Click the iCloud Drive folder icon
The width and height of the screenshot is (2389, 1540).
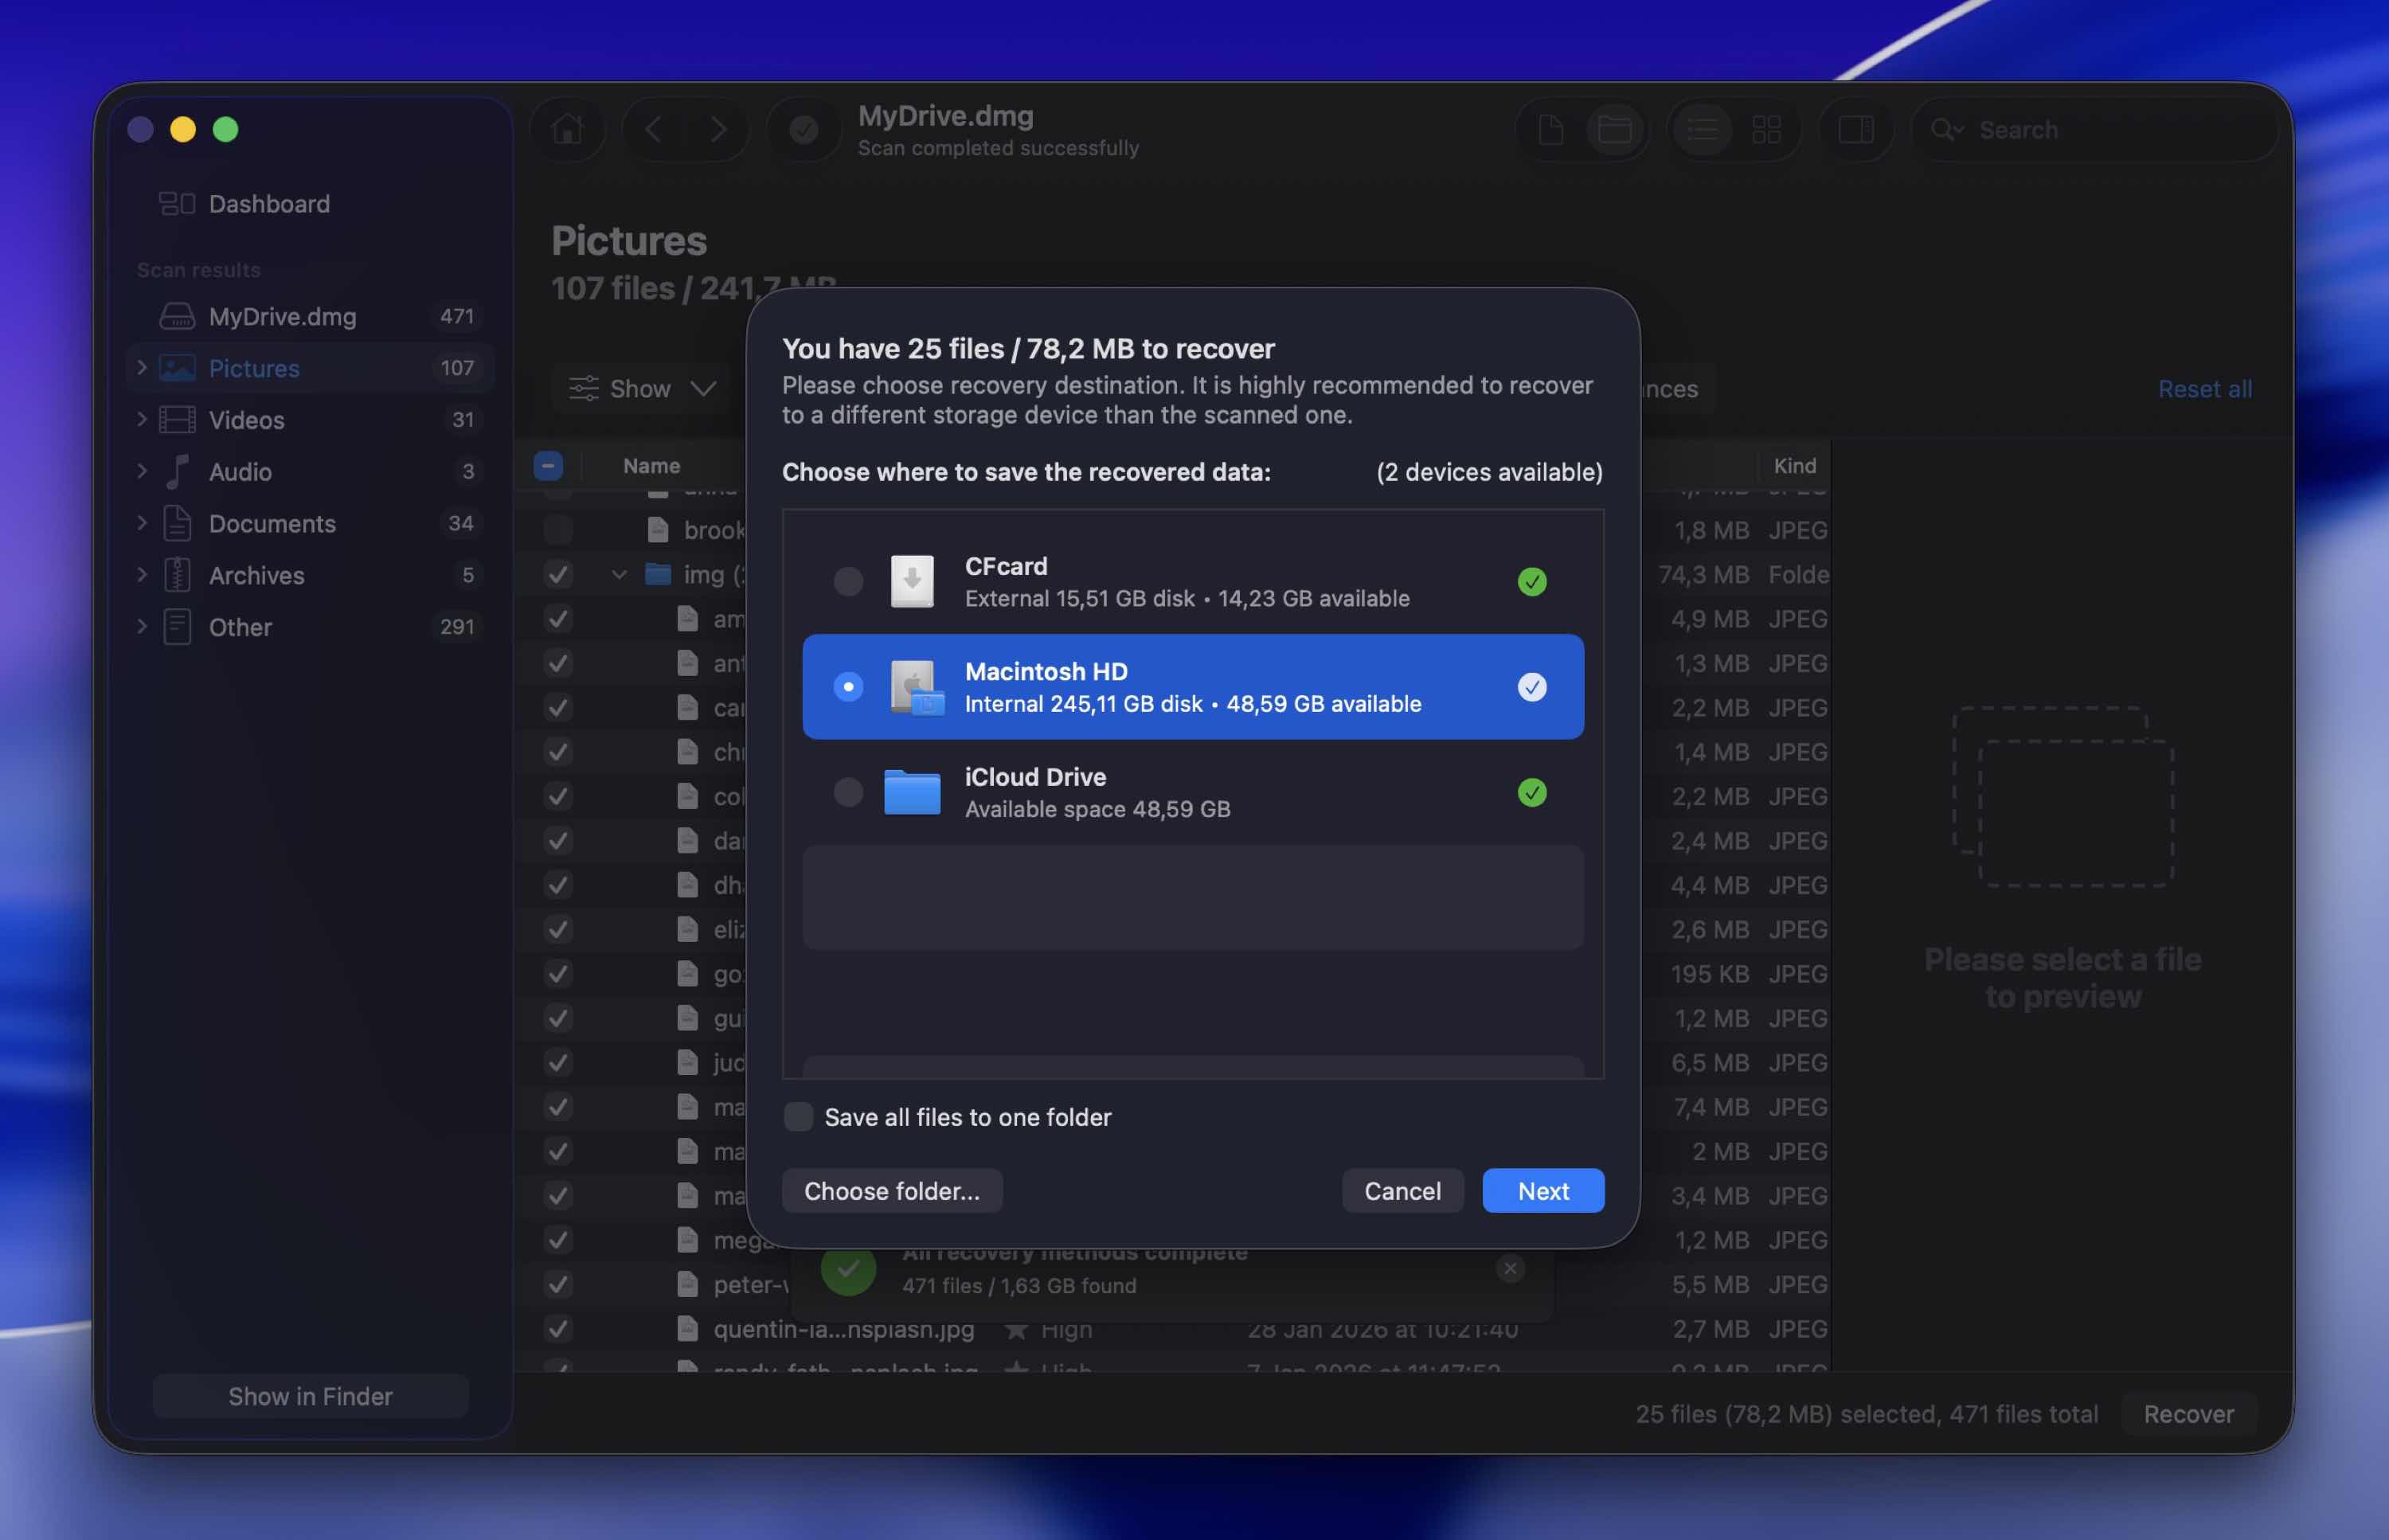click(912, 792)
